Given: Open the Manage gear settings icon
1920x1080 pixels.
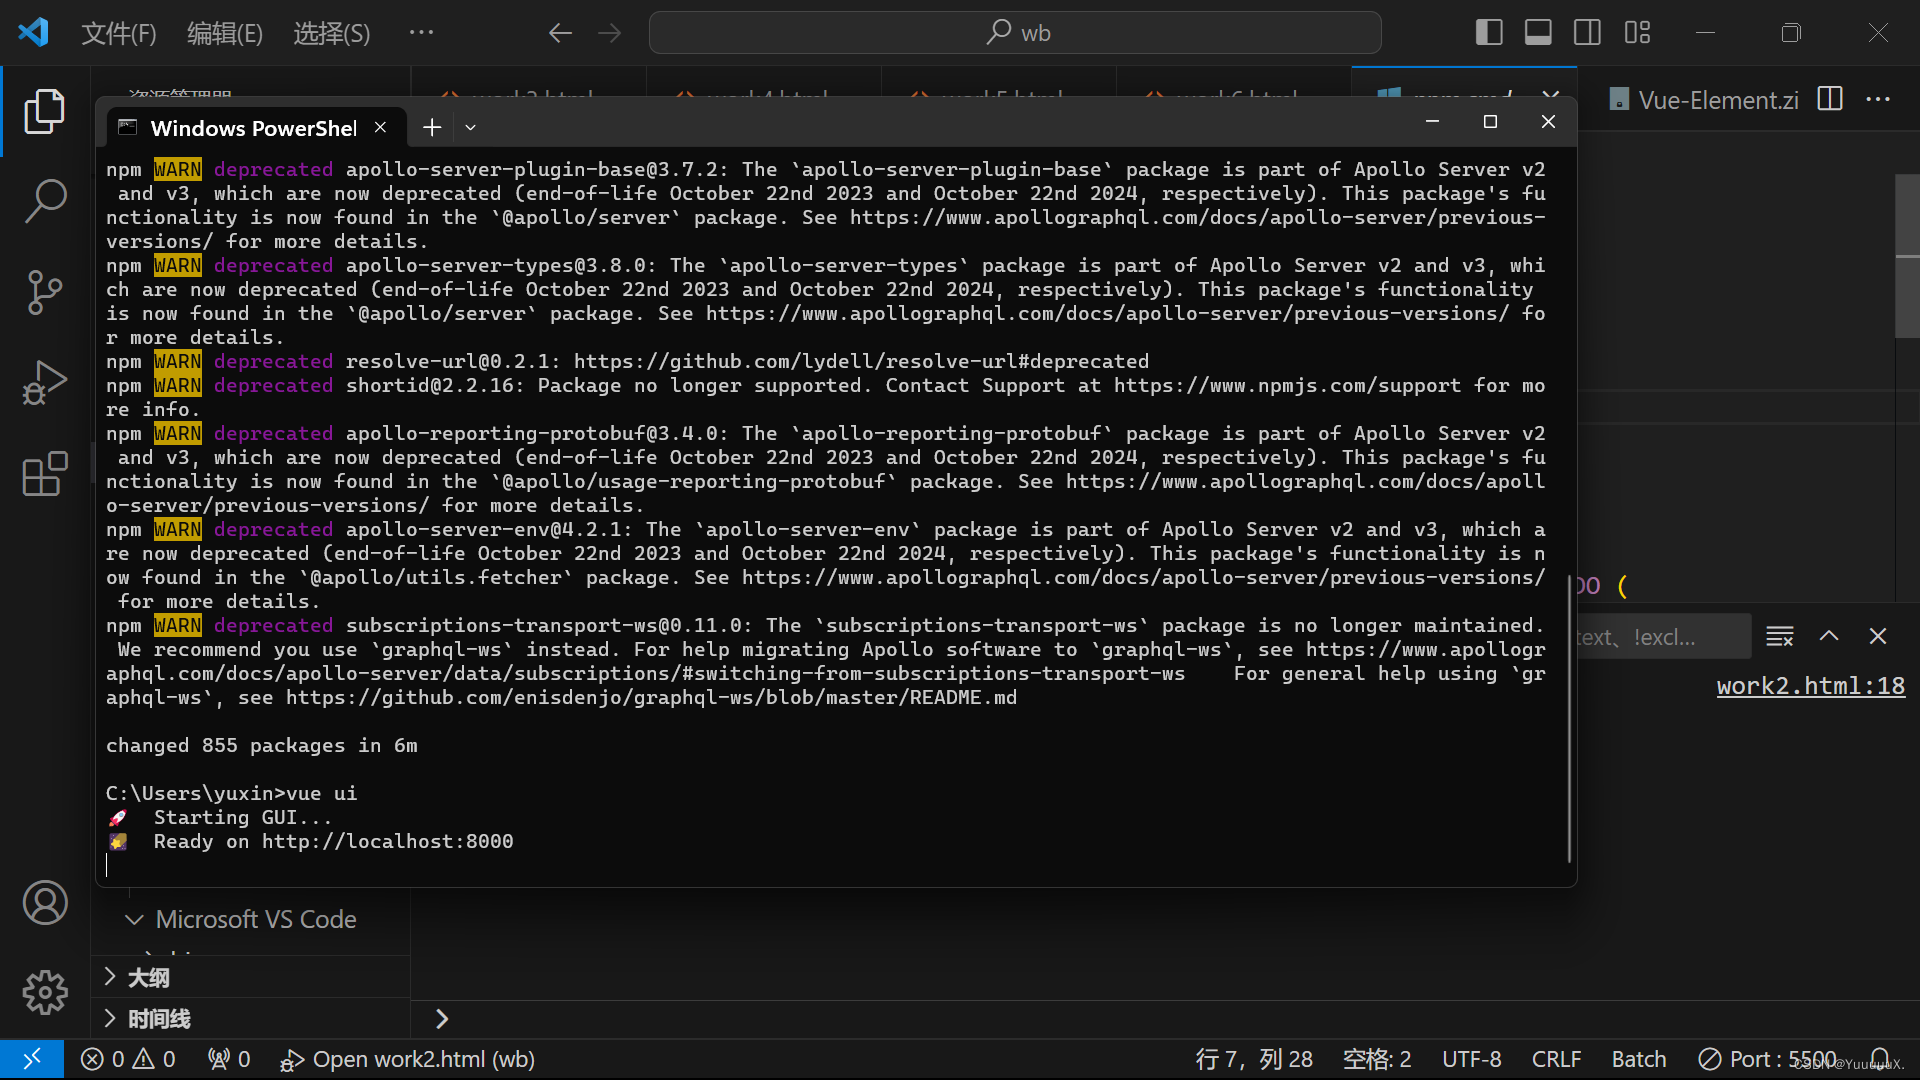Looking at the screenshot, I should pos(44,992).
